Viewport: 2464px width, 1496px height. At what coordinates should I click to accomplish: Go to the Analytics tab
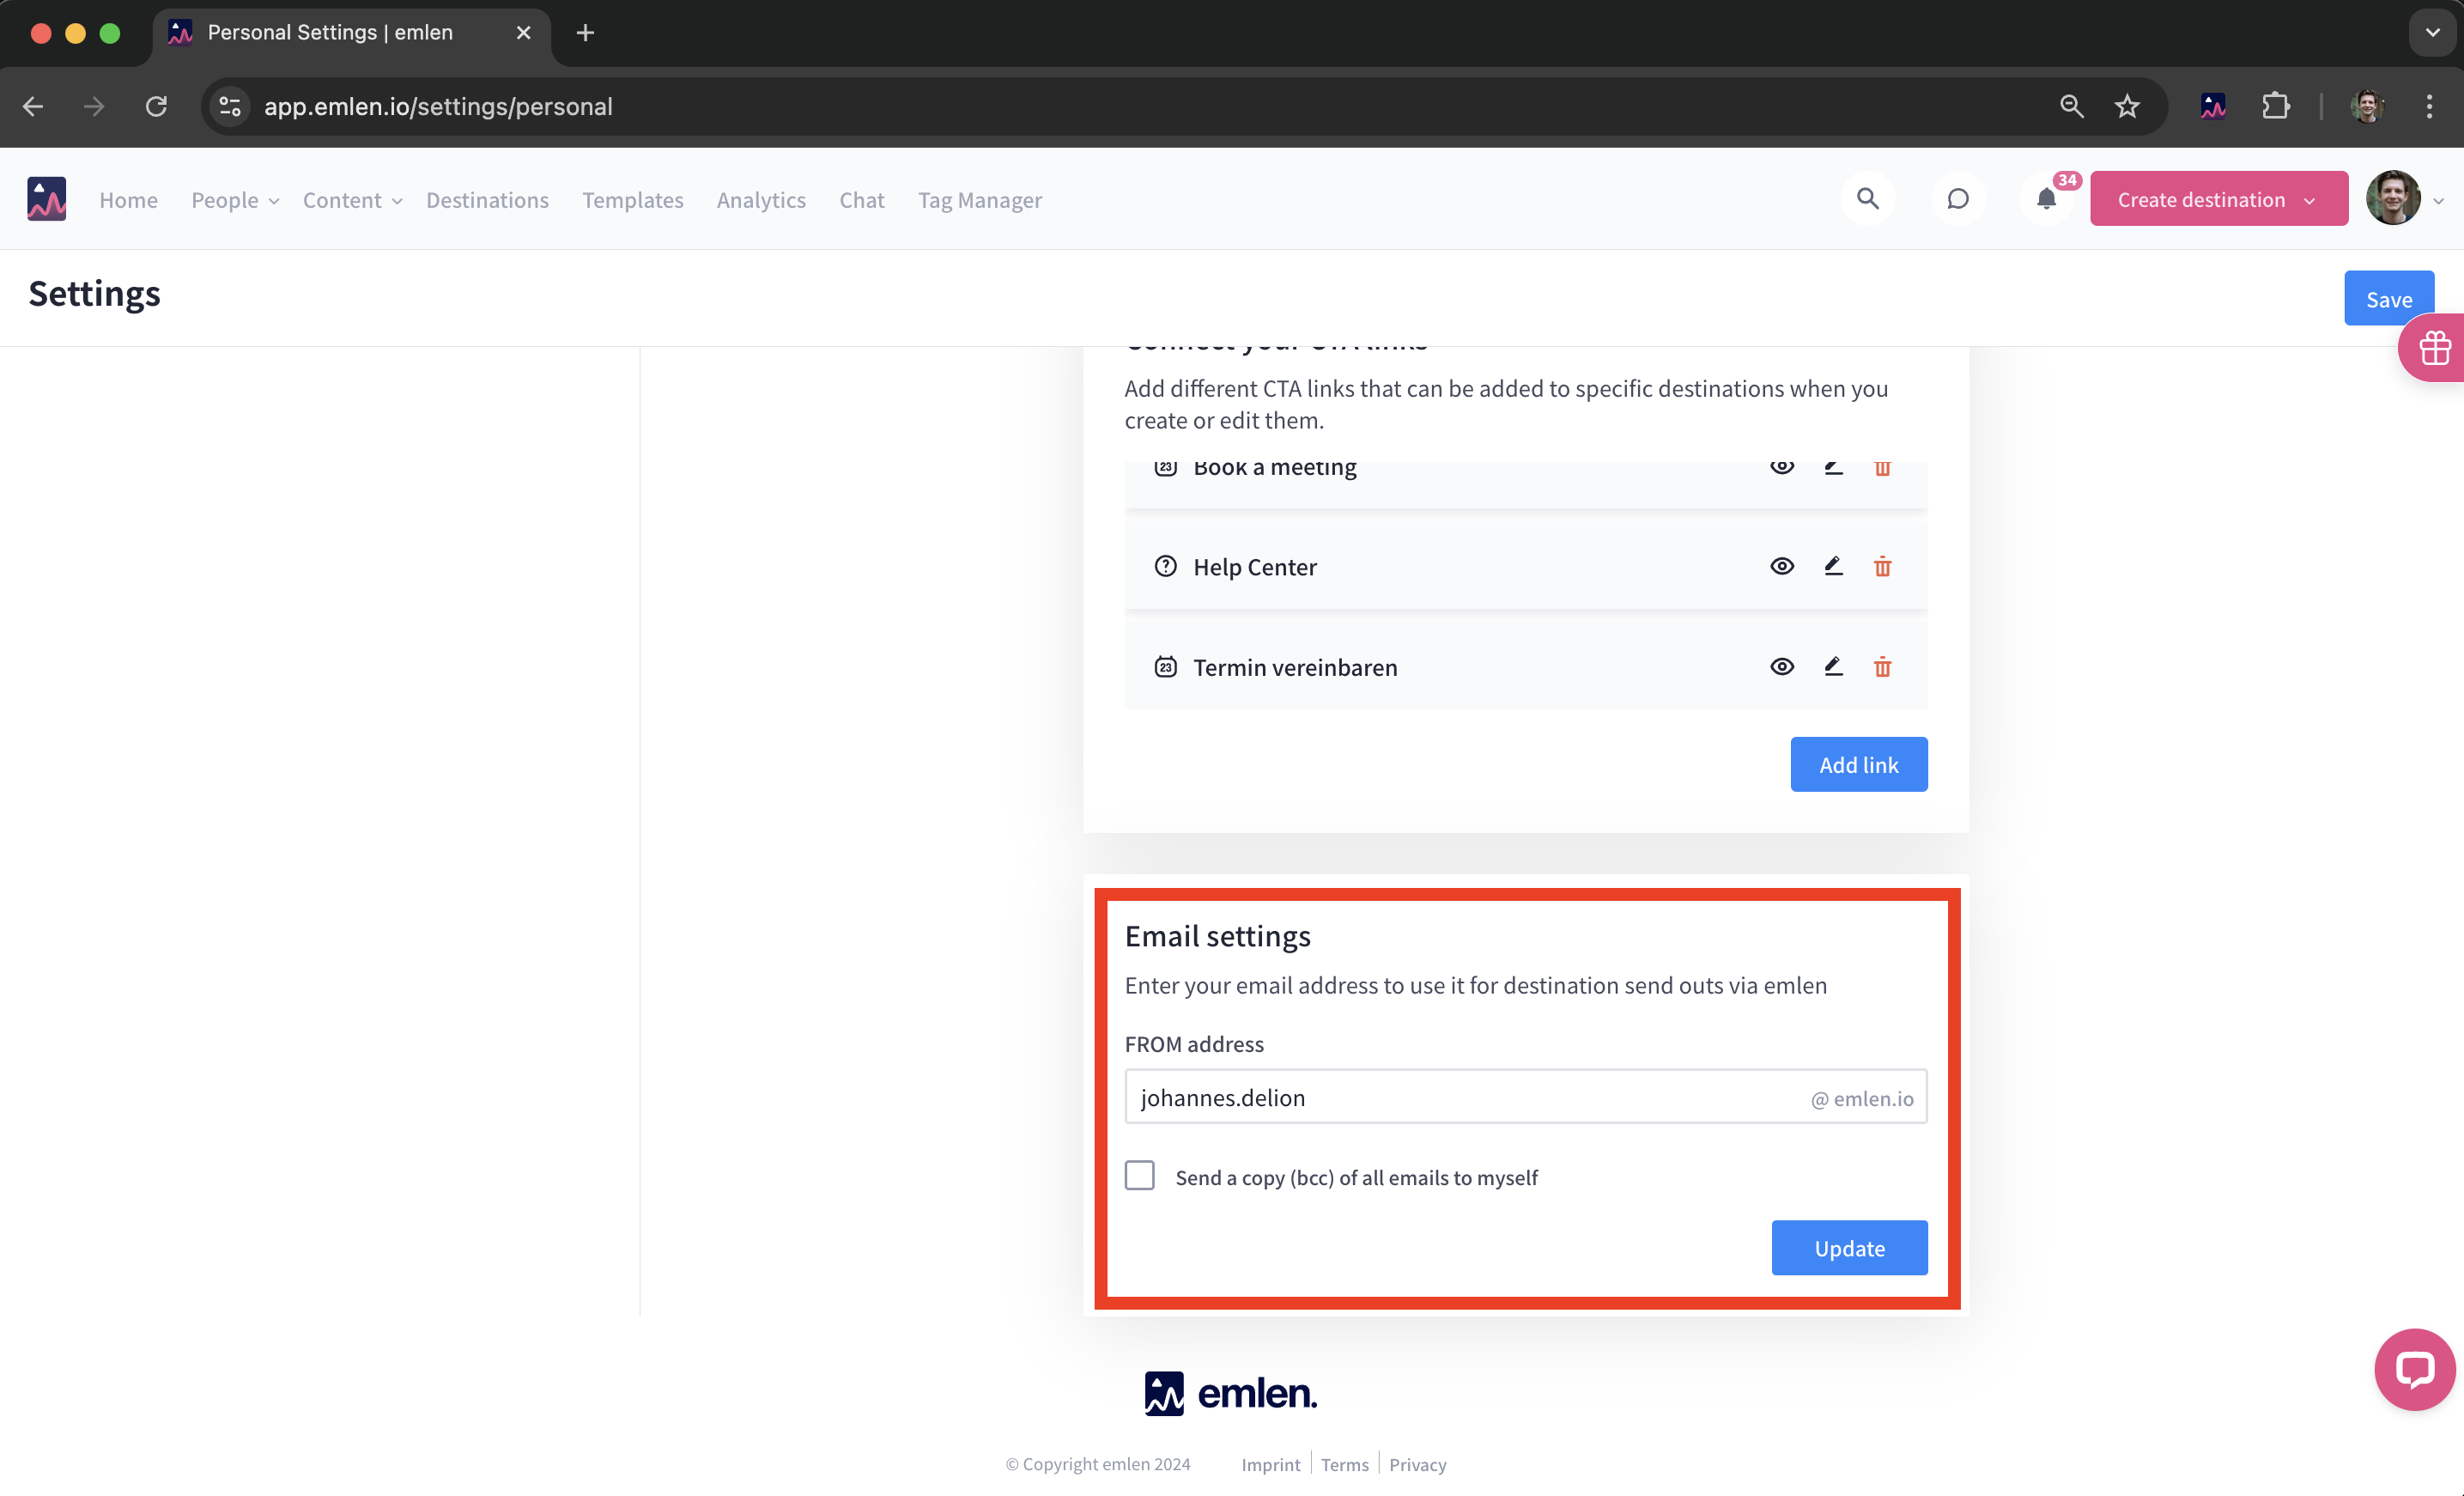[760, 200]
